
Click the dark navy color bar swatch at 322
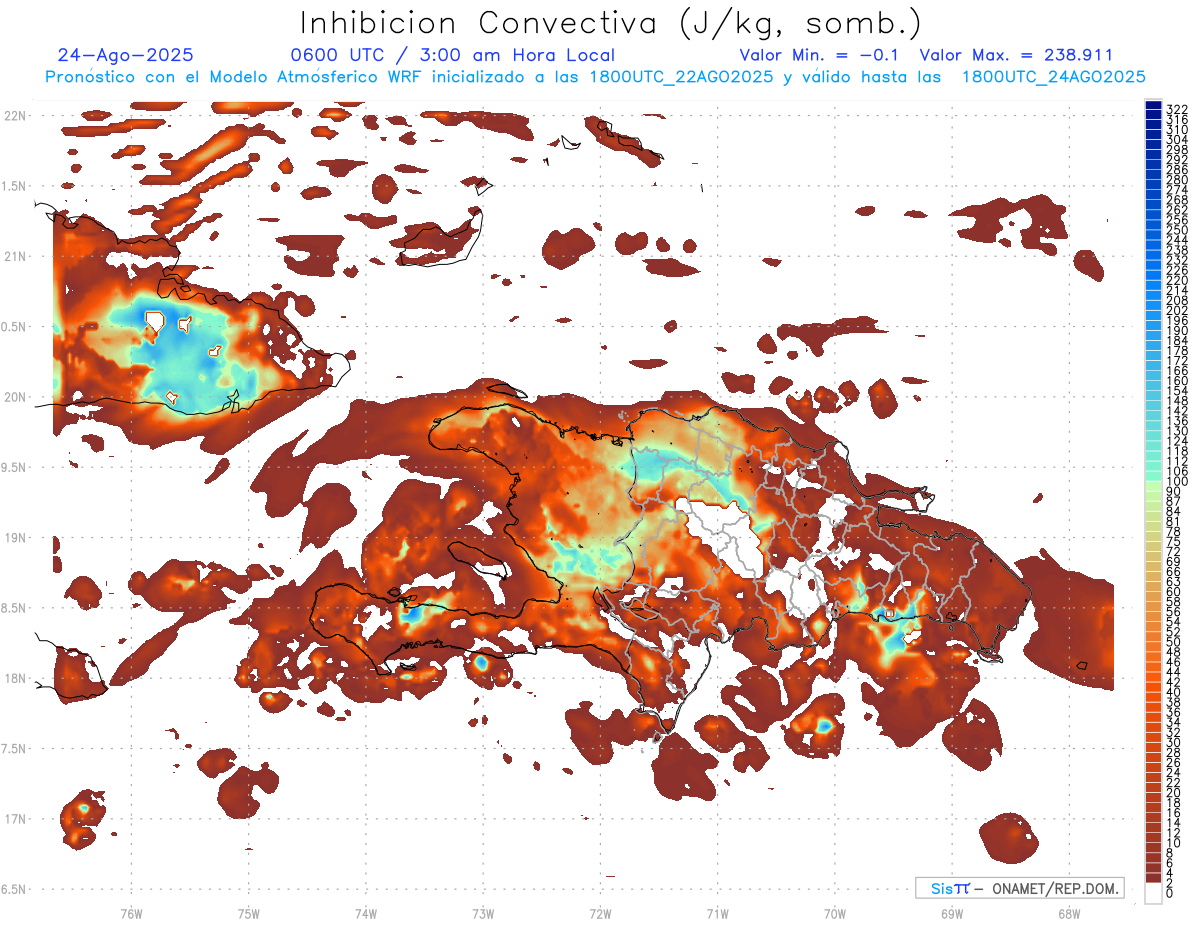pos(1153,106)
